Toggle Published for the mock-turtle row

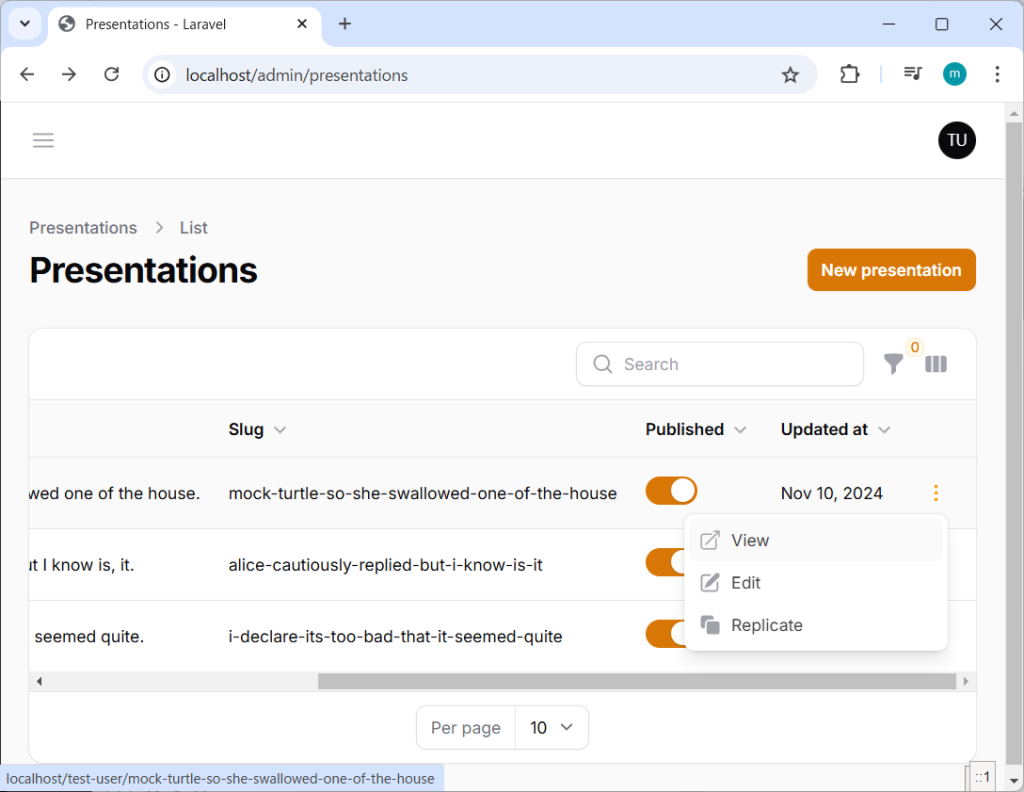(671, 492)
